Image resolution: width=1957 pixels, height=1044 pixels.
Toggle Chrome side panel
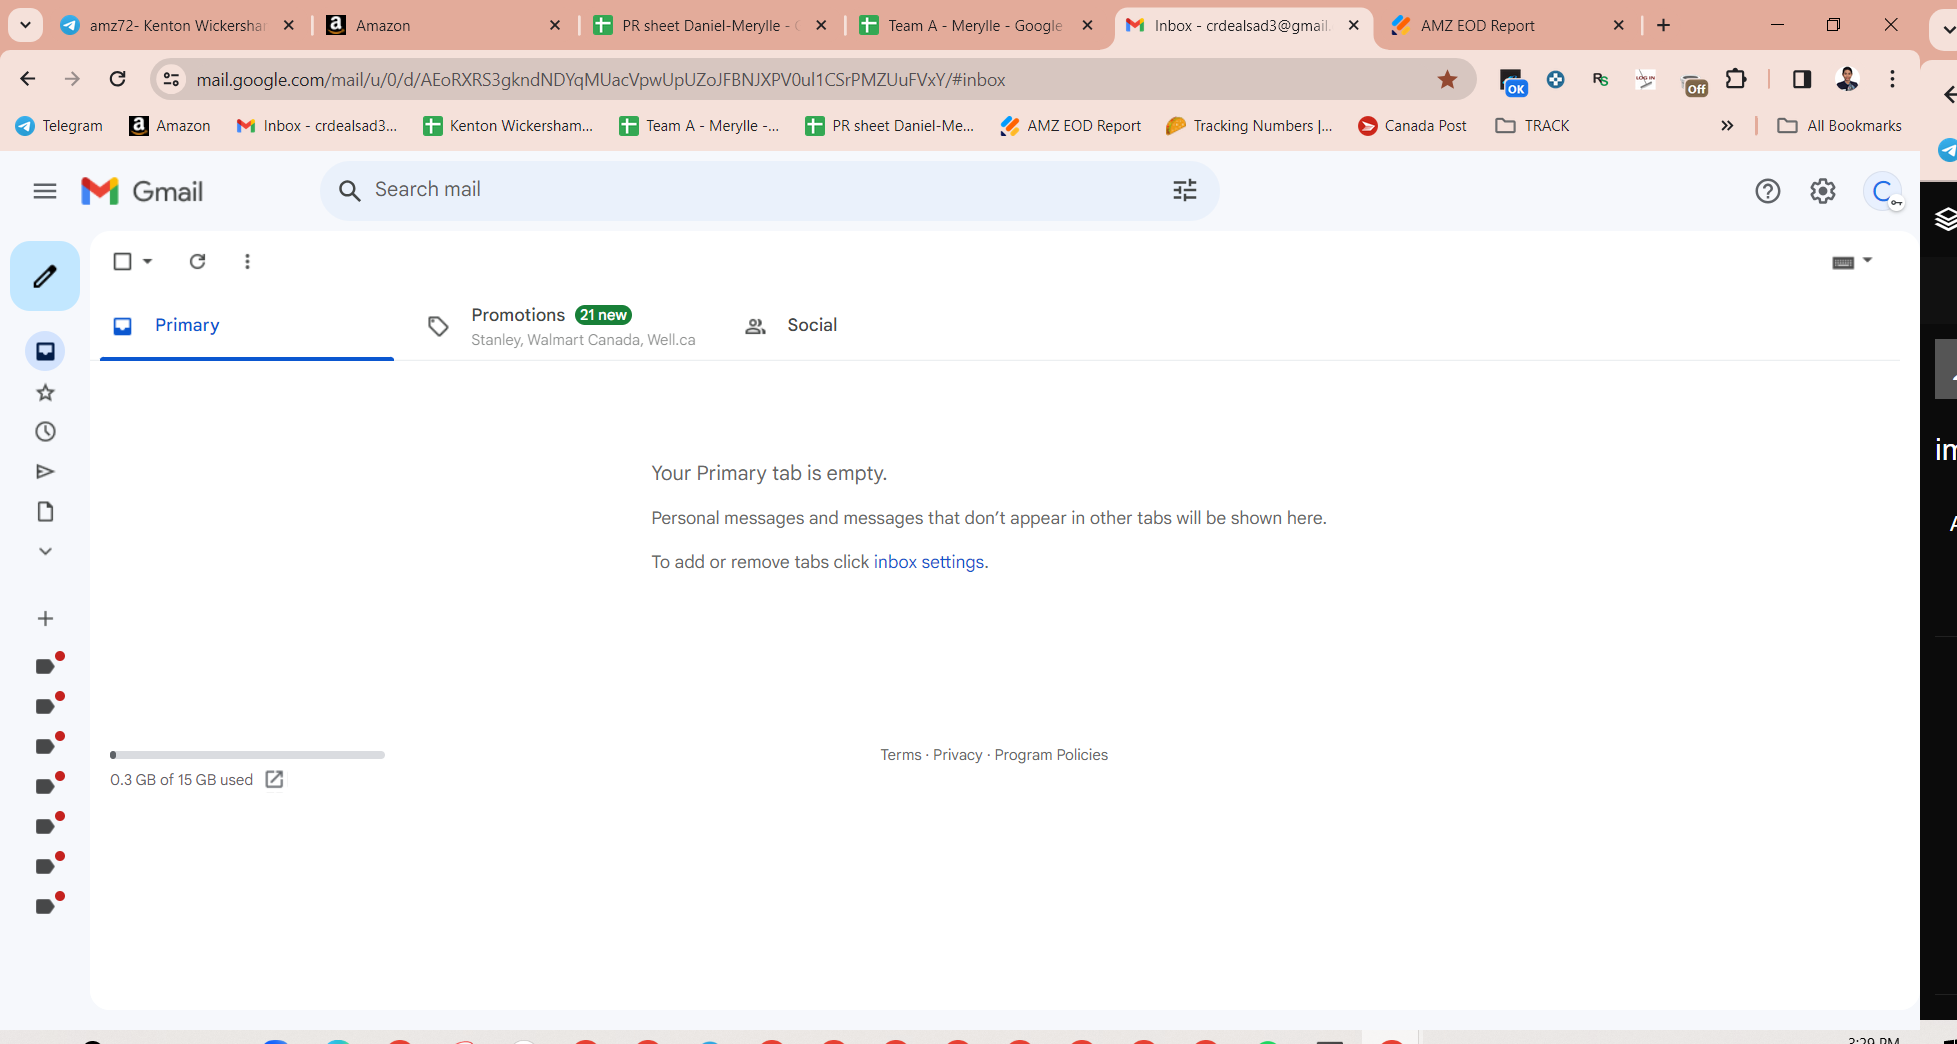point(1802,79)
